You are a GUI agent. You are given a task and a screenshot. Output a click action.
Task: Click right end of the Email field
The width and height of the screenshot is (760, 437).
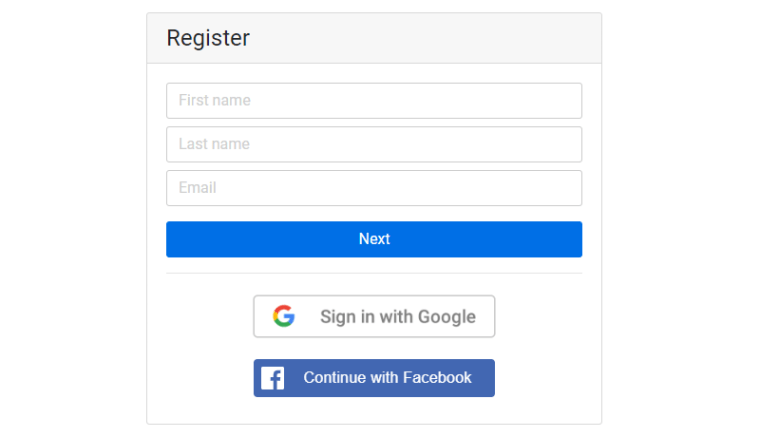pyautogui.click(x=565, y=188)
